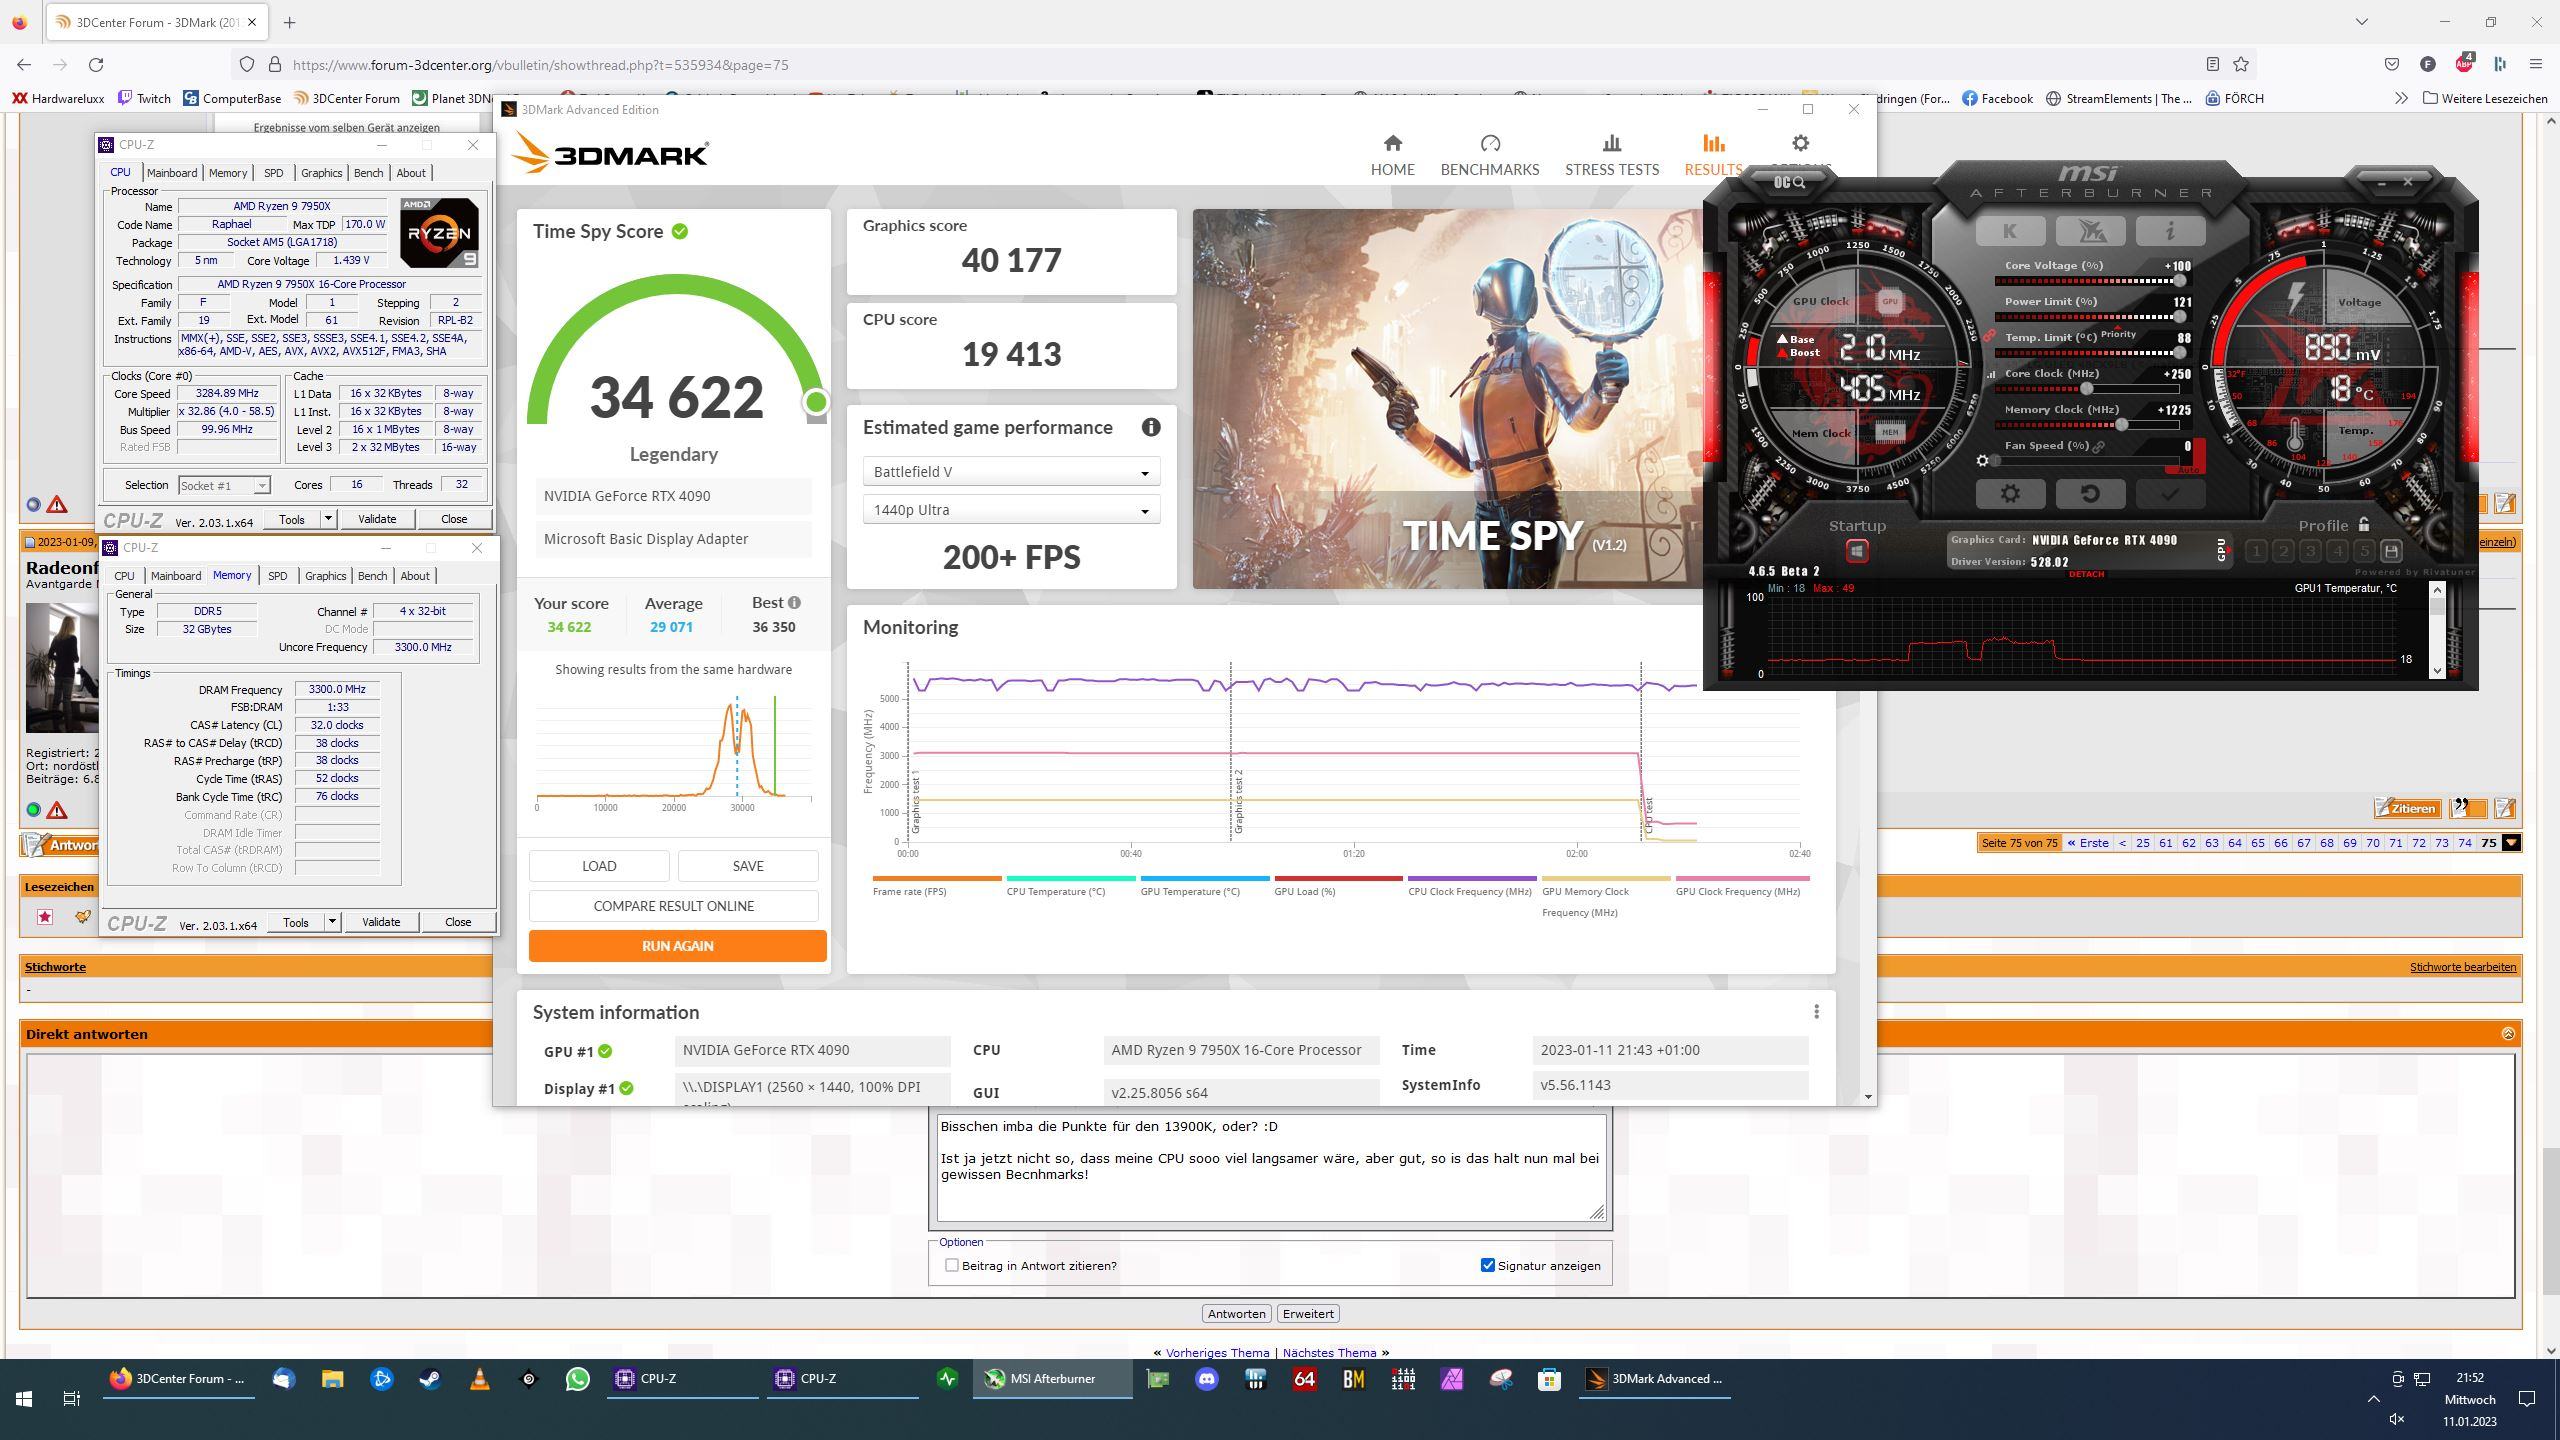Screen dimensions: 2560x1440
Task: Open the SPD tab in memory CPU-Z window
Action: pos(277,576)
